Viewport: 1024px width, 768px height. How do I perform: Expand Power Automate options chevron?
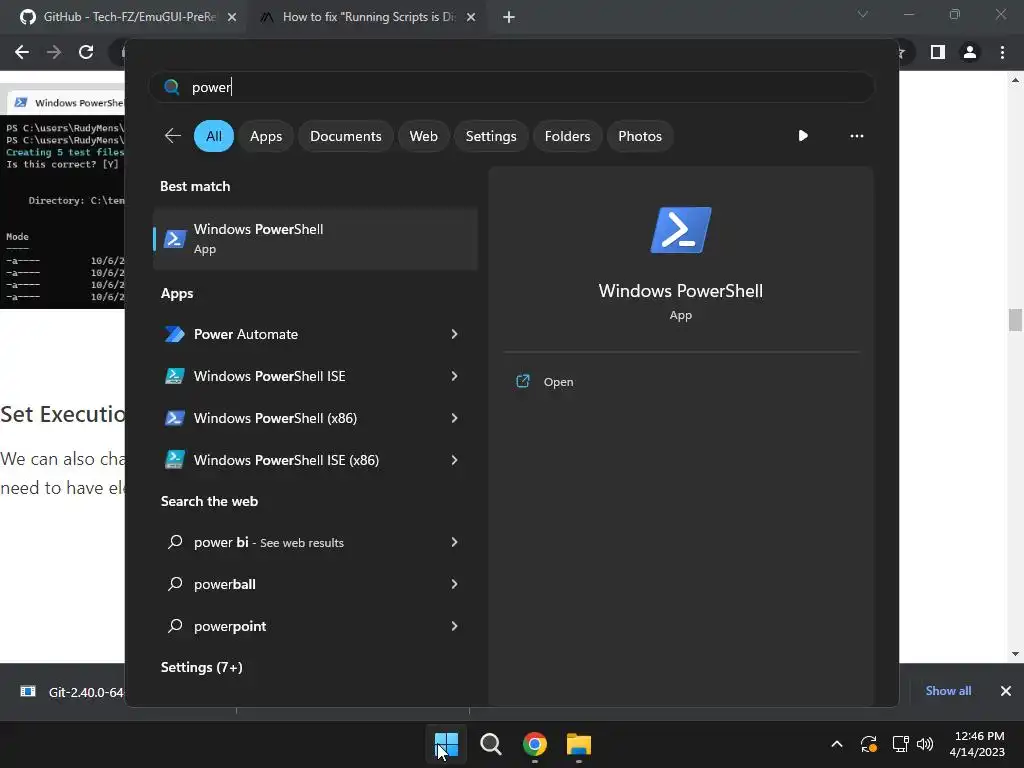coord(455,334)
